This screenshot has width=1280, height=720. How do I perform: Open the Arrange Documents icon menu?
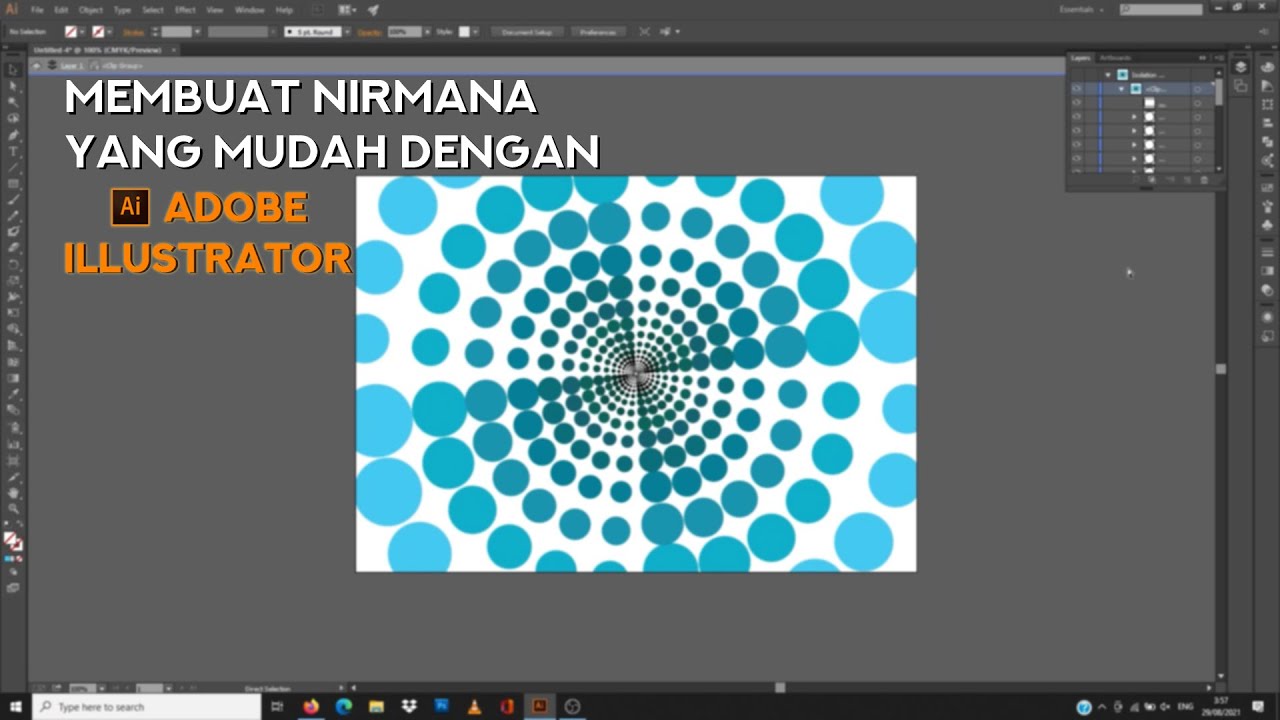pos(347,10)
